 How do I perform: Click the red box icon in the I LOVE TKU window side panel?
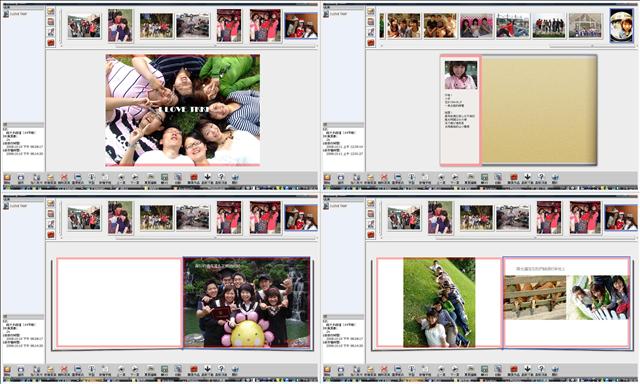pos(51,42)
